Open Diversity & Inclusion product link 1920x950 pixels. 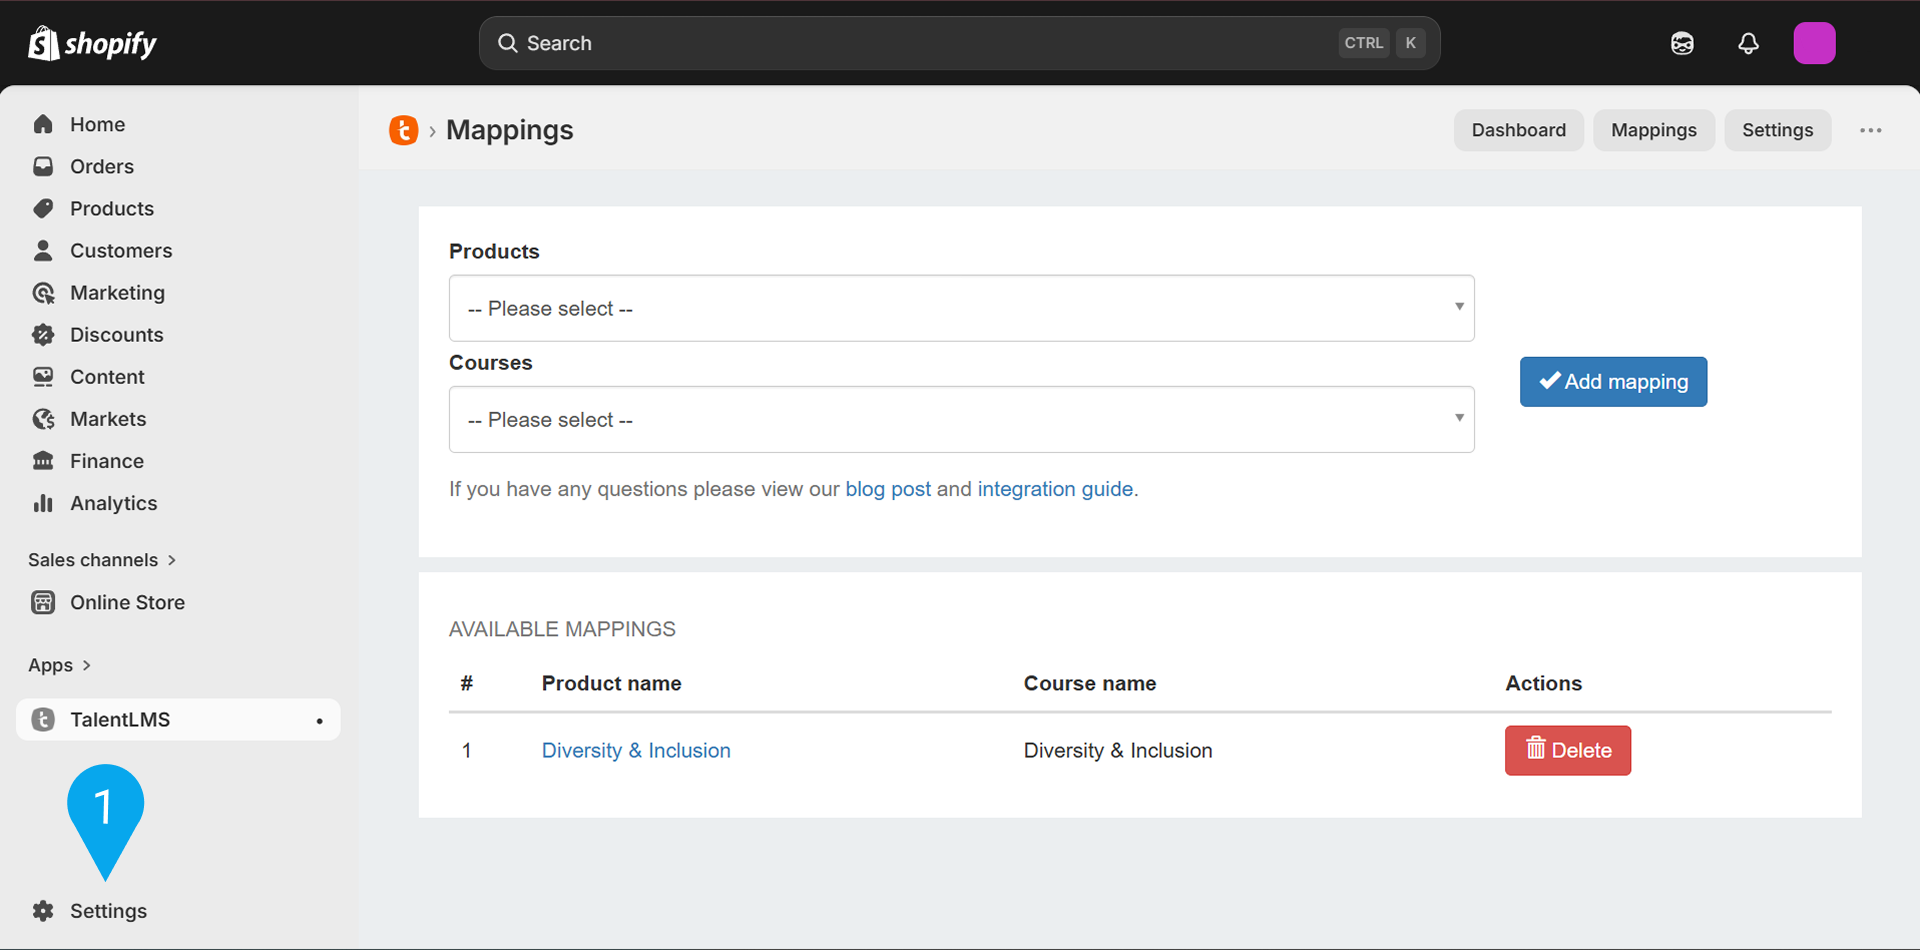pos(636,750)
